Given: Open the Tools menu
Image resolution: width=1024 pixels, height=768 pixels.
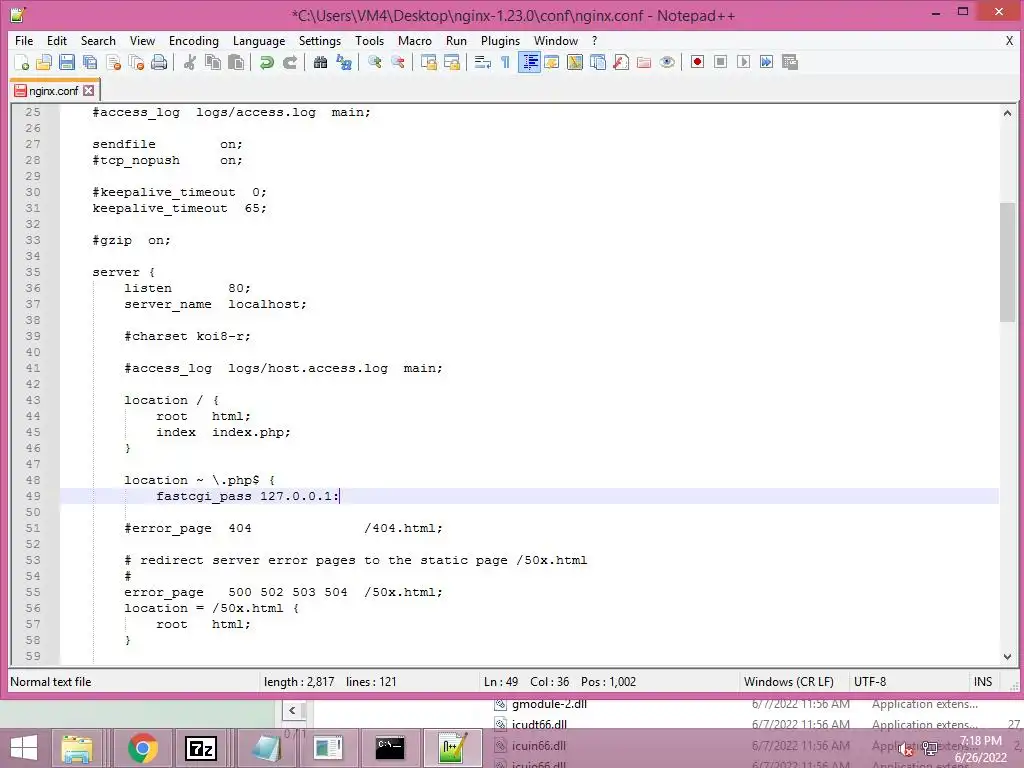Looking at the screenshot, I should [x=369, y=40].
